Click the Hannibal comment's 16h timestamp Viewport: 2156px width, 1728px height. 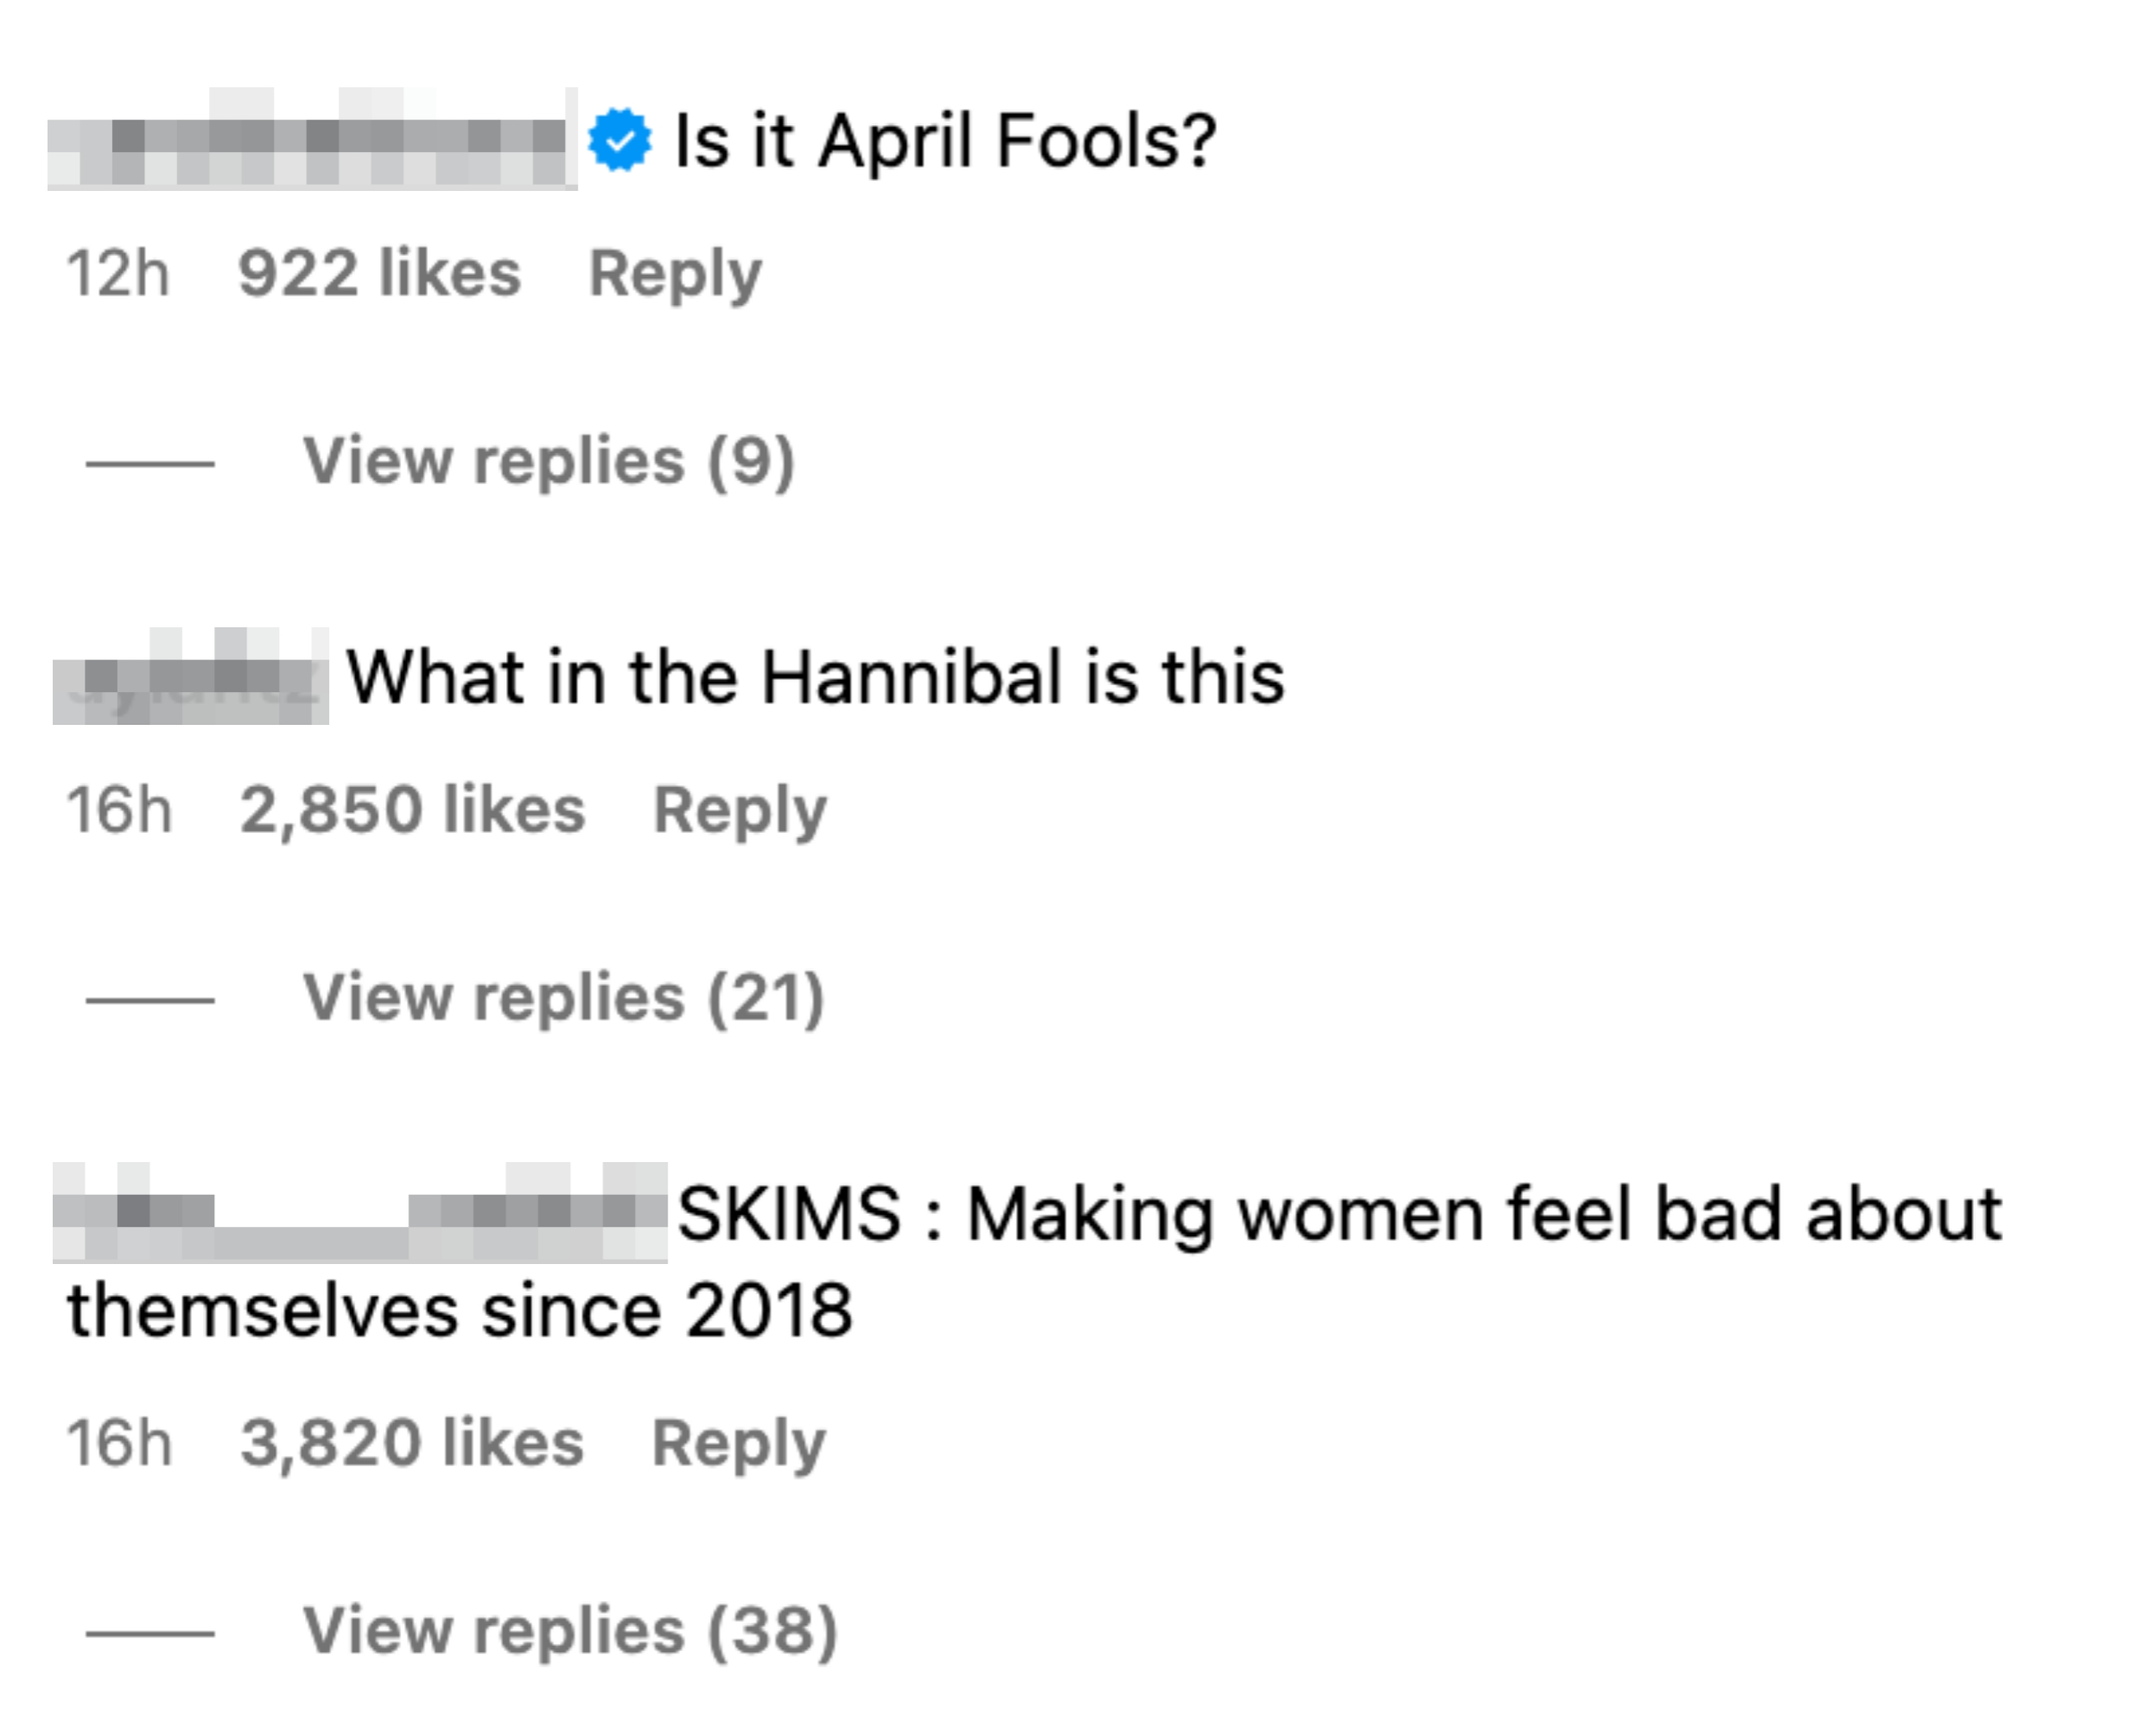(119, 810)
